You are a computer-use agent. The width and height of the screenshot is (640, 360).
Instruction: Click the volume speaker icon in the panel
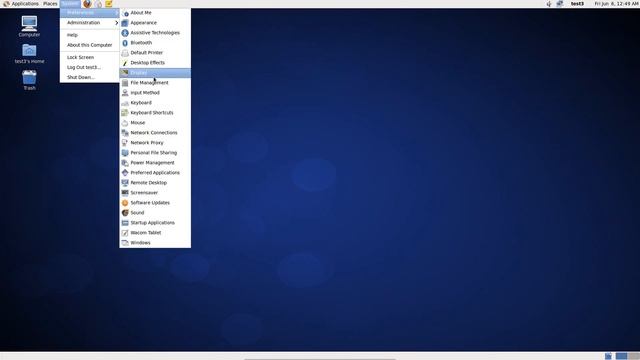click(549, 4)
